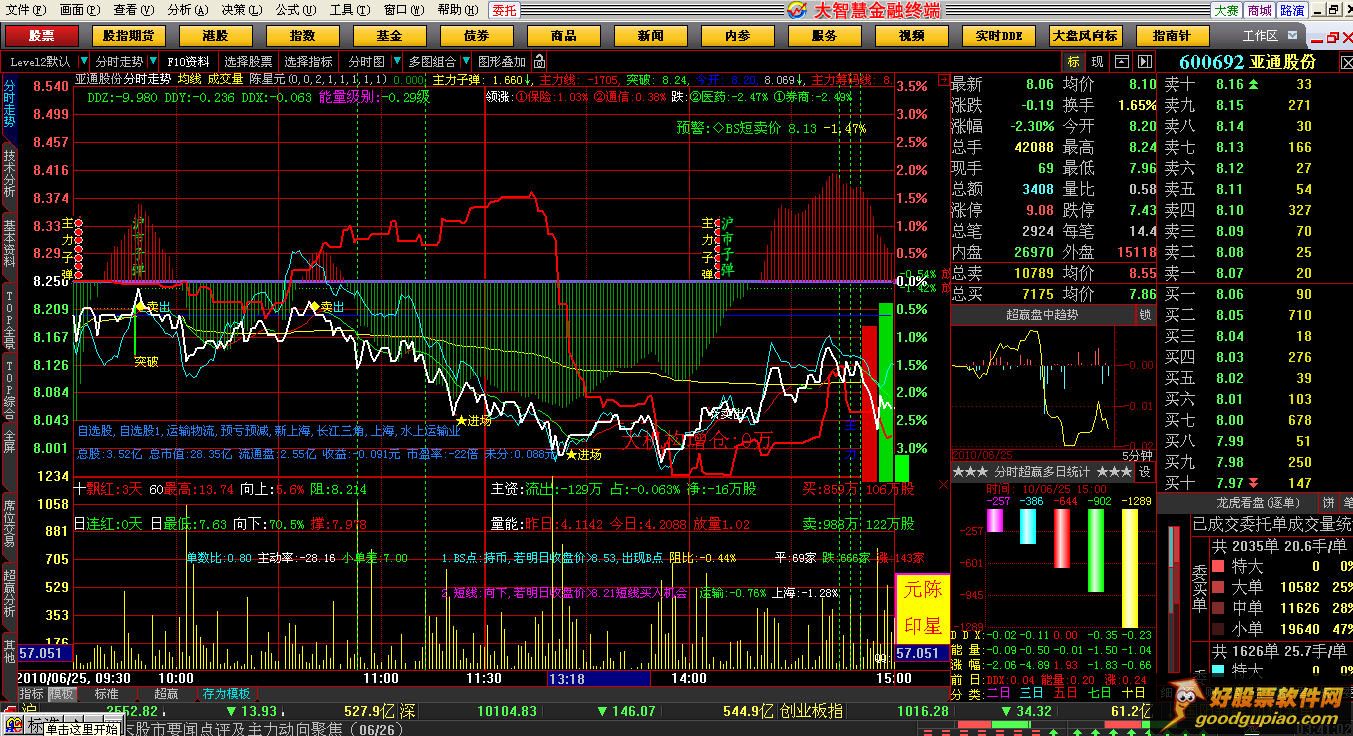The image size is (1353, 736).
Task: Open the 分时走势 toolbar dropdown arrow
Action: (152, 62)
